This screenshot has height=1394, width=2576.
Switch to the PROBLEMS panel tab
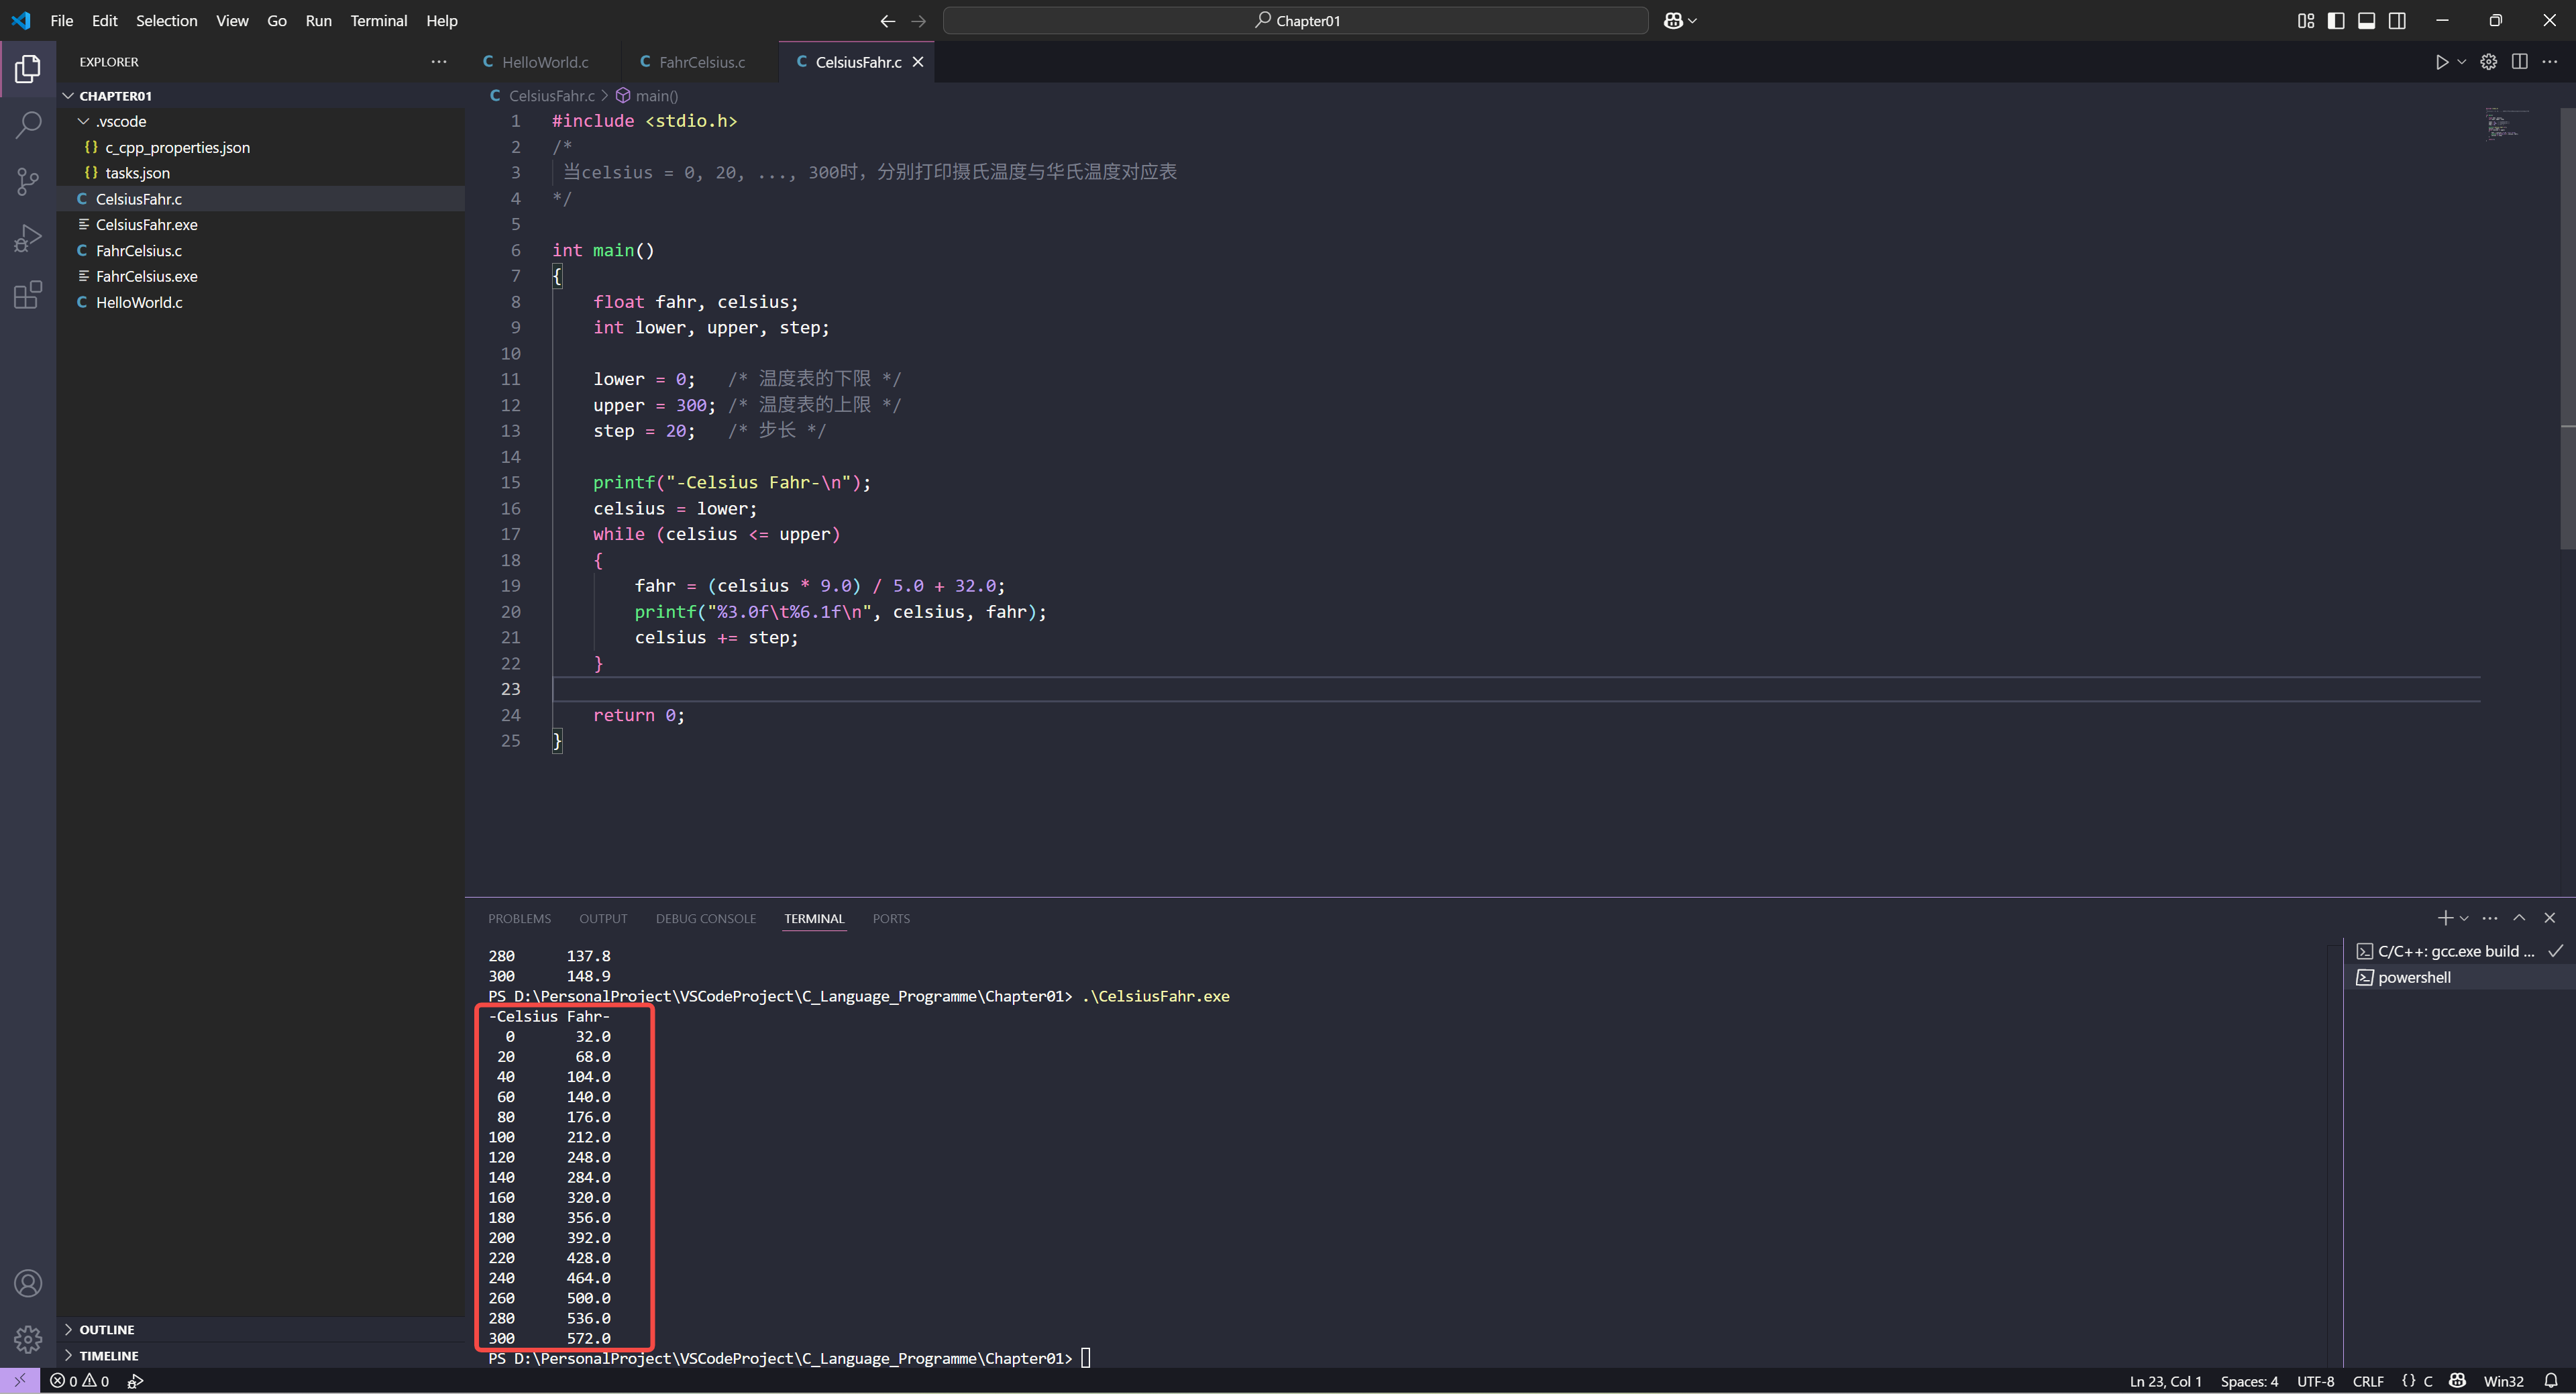(519, 918)
